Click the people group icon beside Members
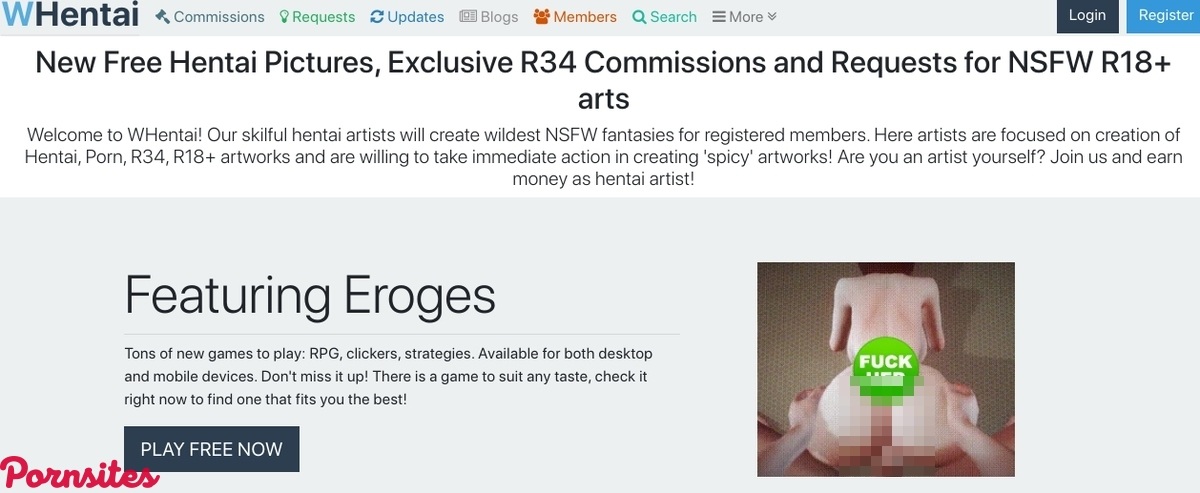 (542, 17)
